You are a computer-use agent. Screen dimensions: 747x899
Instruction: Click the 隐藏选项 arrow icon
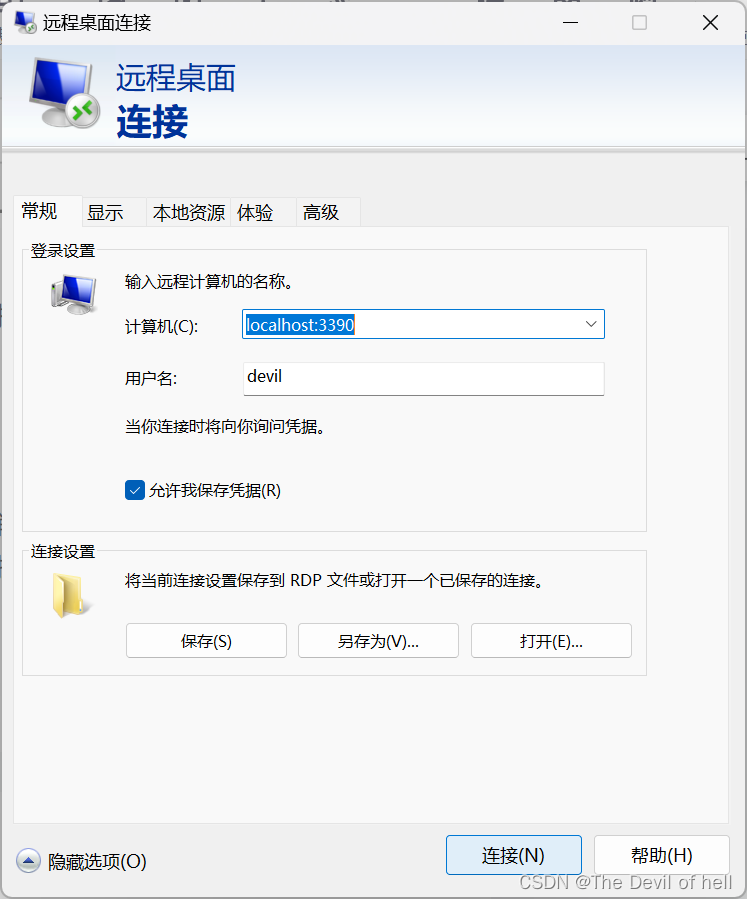click(x=28, y=861)
